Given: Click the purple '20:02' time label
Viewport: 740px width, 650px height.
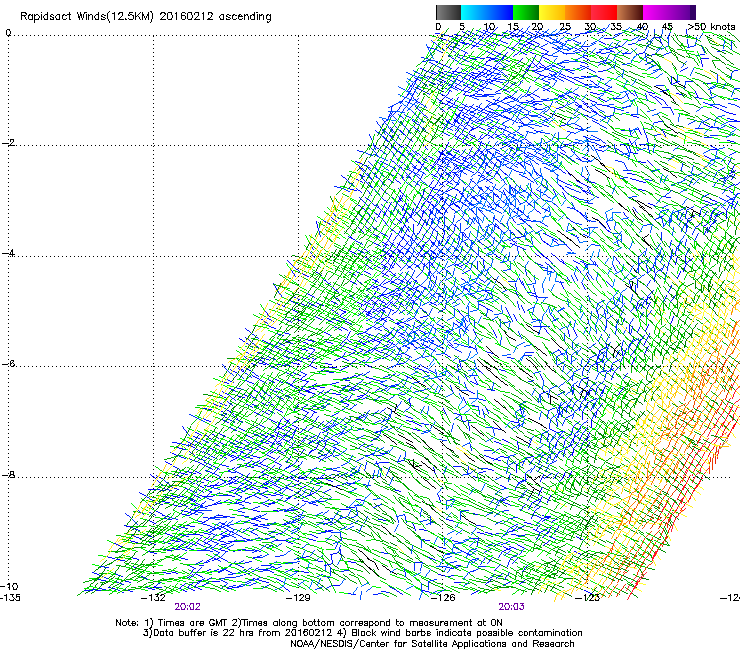Looking at the screenshot, I should click(187, 607).
